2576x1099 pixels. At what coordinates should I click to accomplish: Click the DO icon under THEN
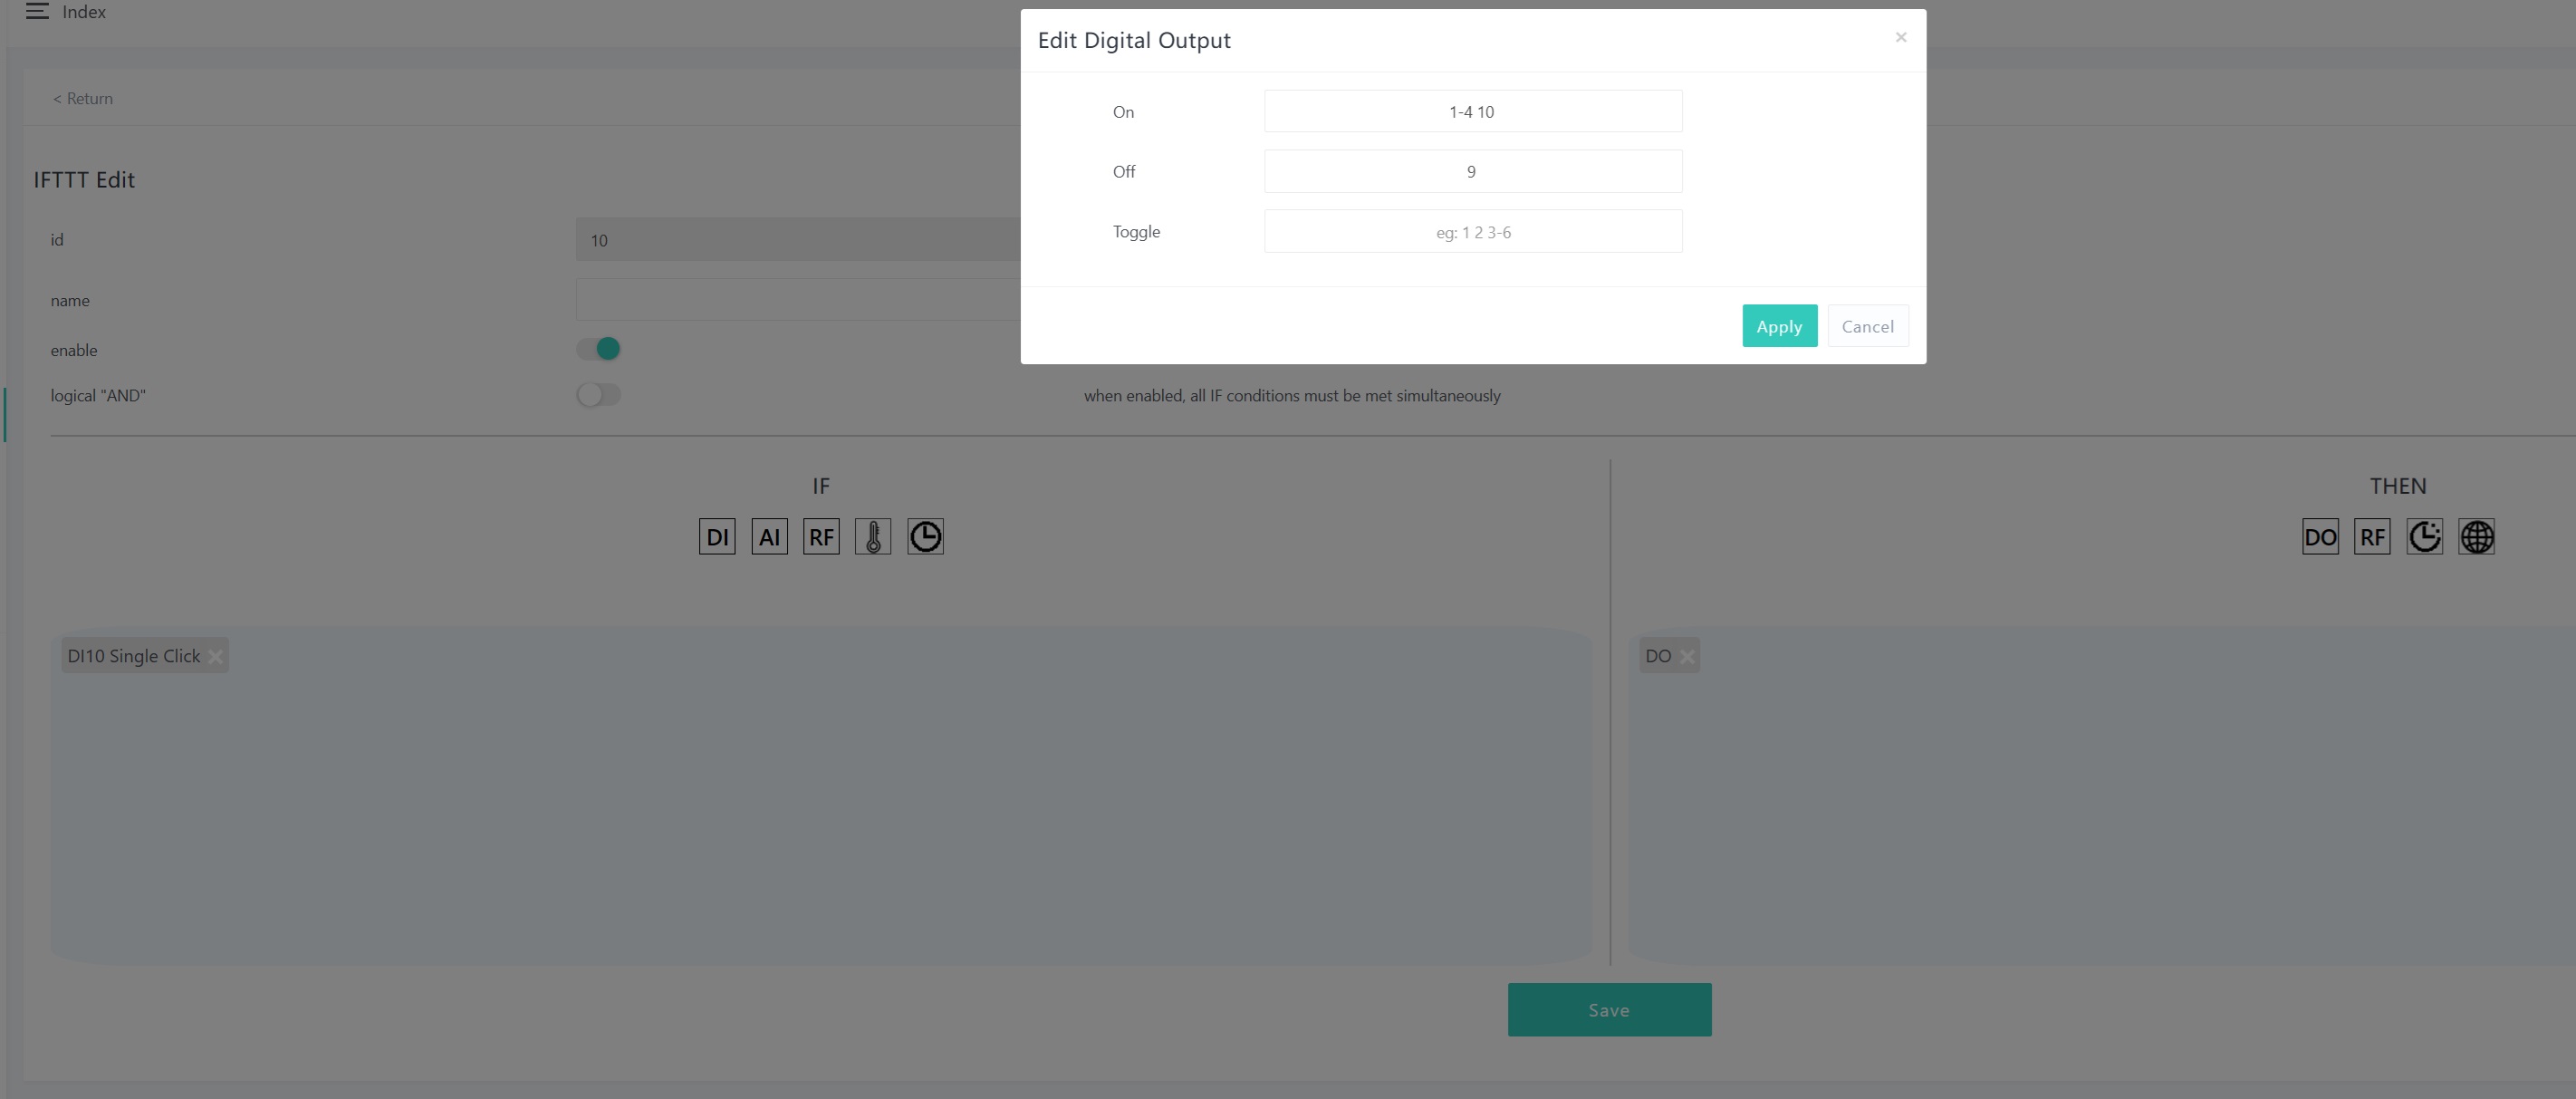tap(2319, 537)
